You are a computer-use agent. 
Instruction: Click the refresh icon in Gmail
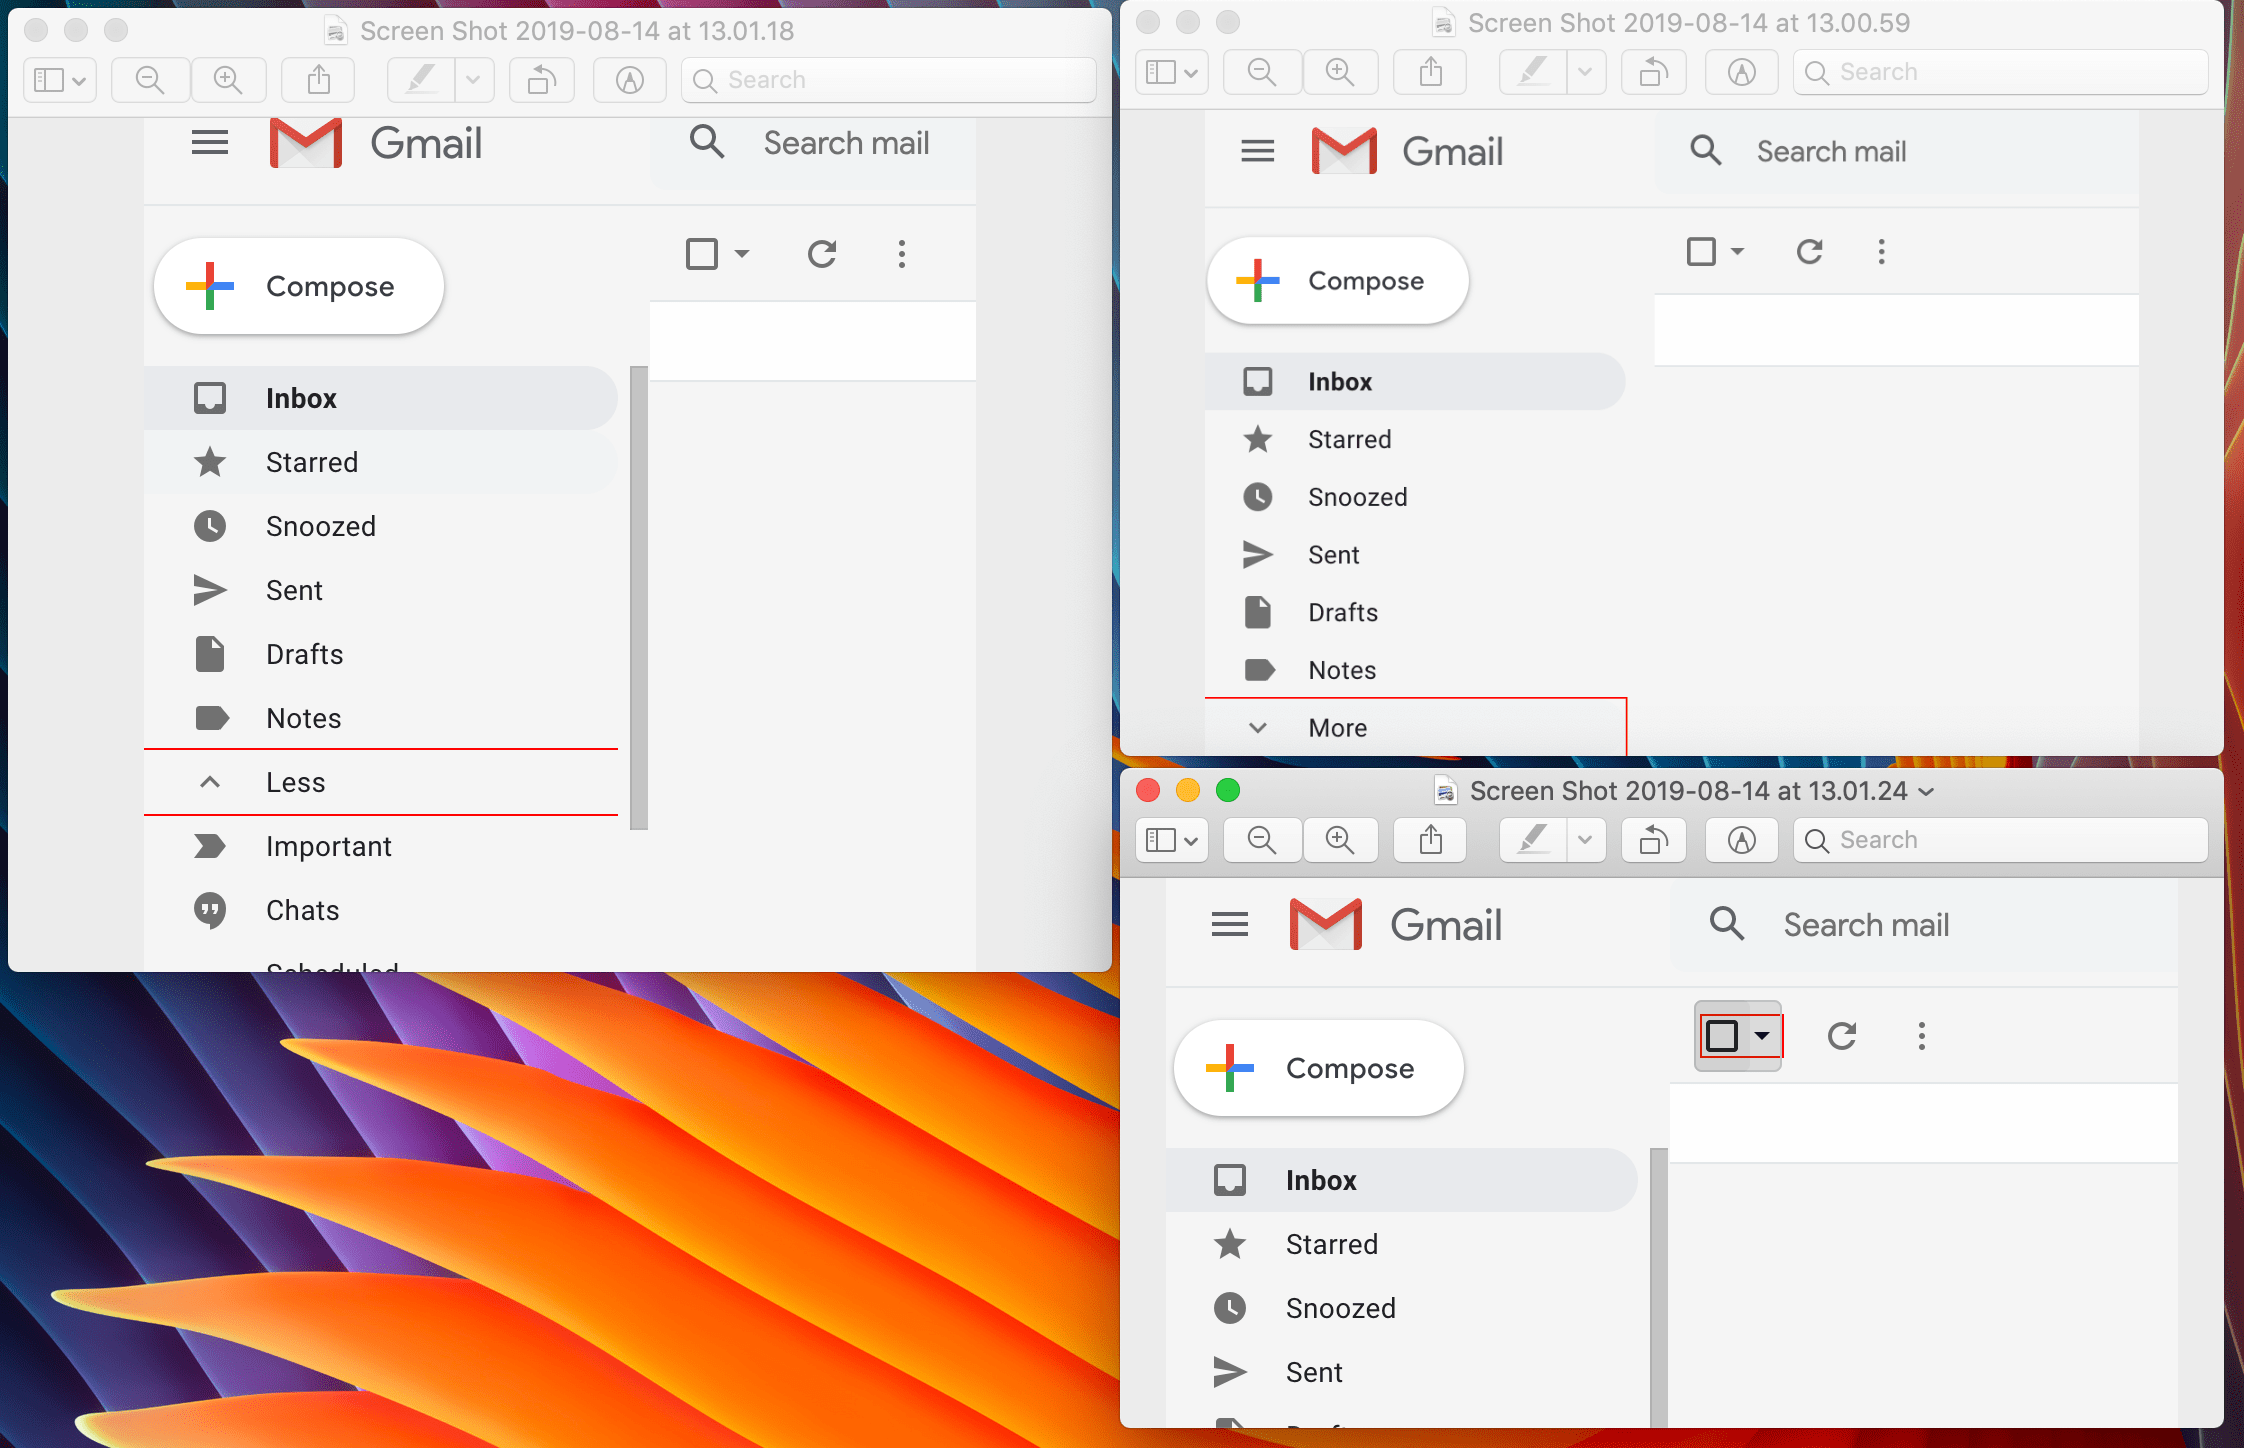tap(821, 254)
